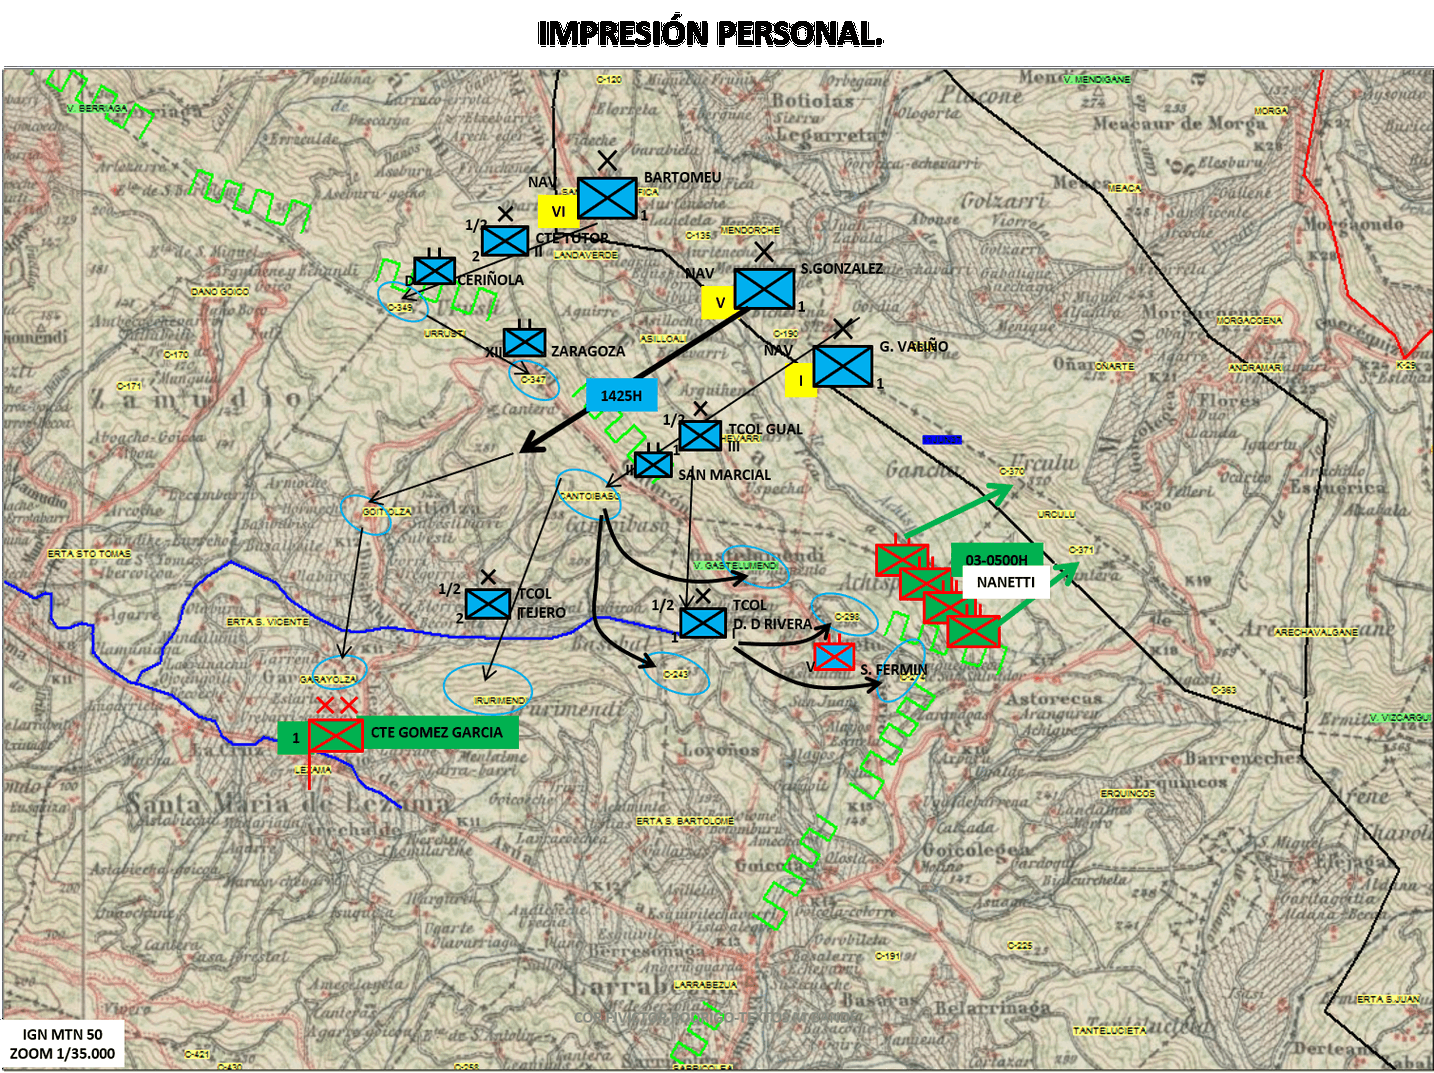
Task: Select the S. FERMIN red-bordered unit symbol
Action: point(834,656)
